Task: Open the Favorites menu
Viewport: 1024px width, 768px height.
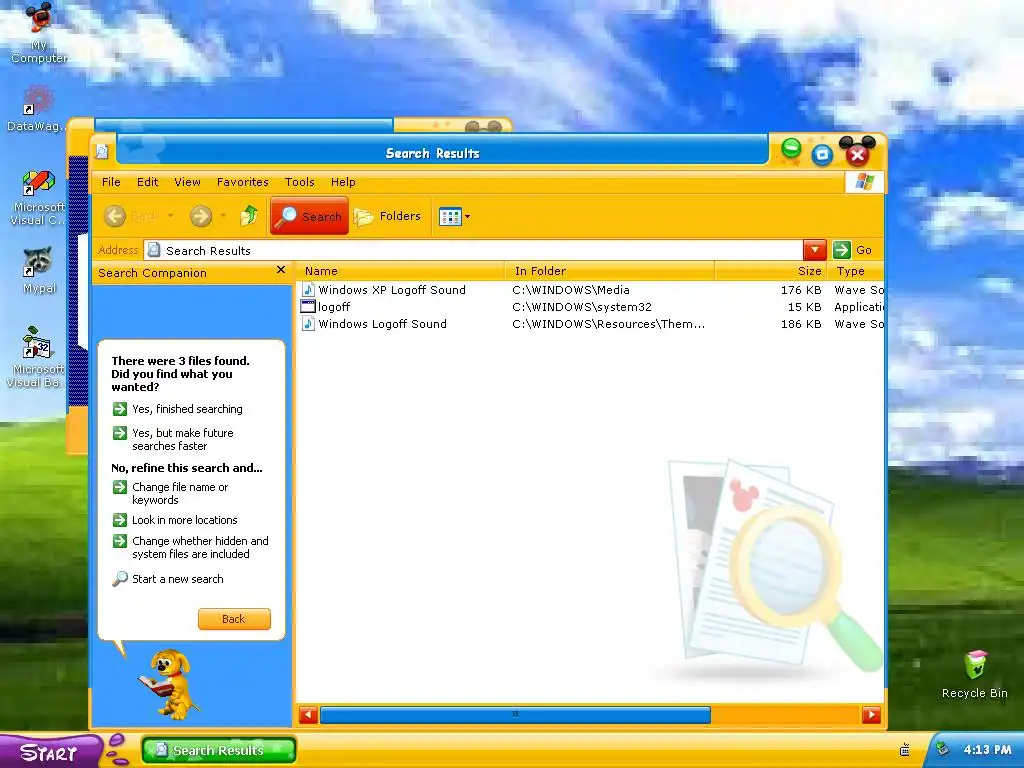Action: pyautogui.click(x=242, y=182)
